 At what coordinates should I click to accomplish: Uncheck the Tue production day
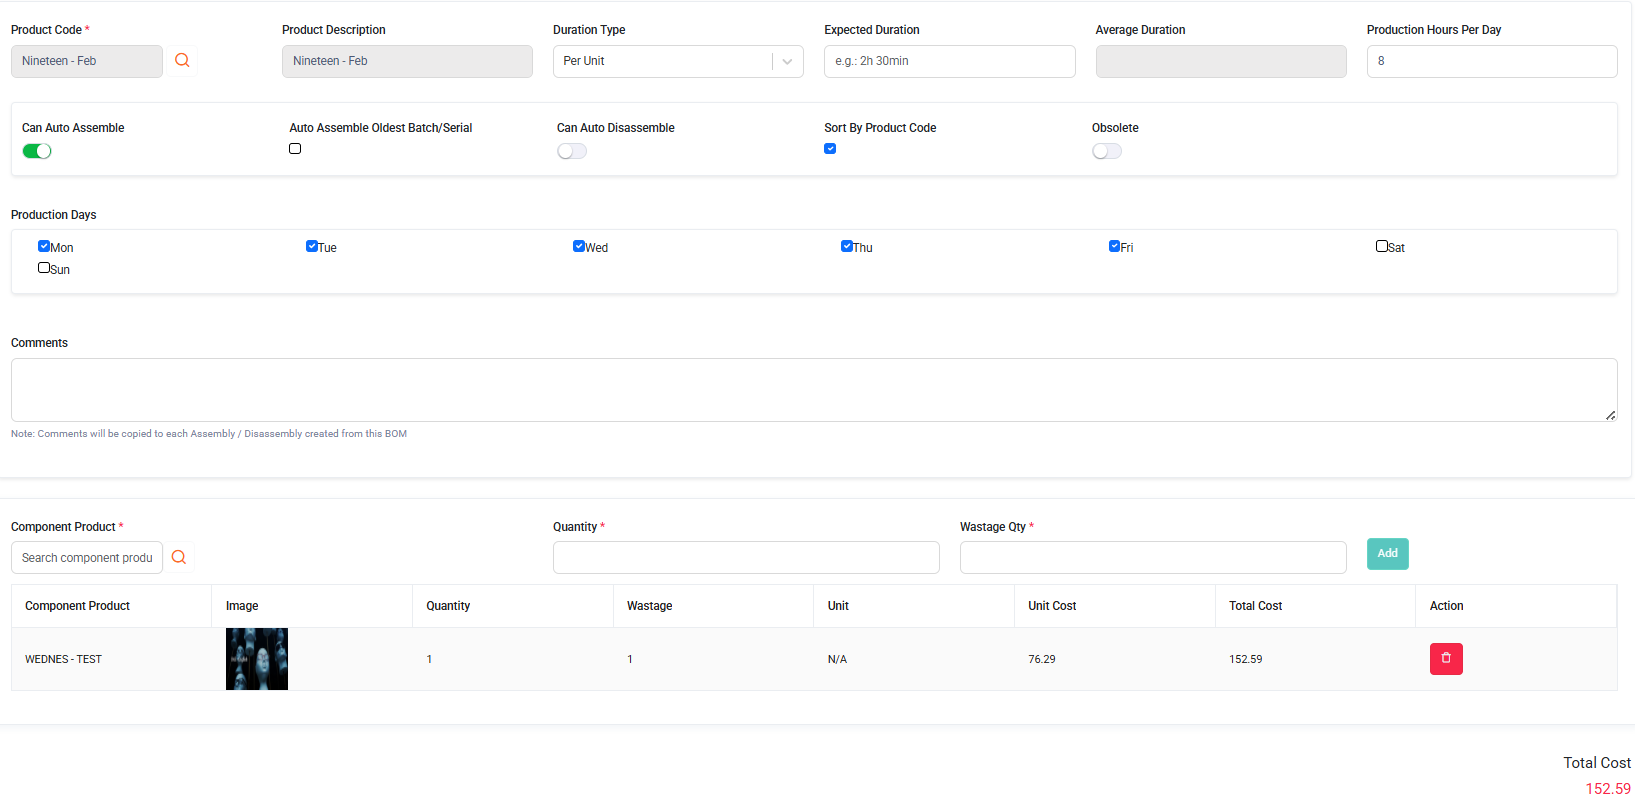click(x=312, y=246)
